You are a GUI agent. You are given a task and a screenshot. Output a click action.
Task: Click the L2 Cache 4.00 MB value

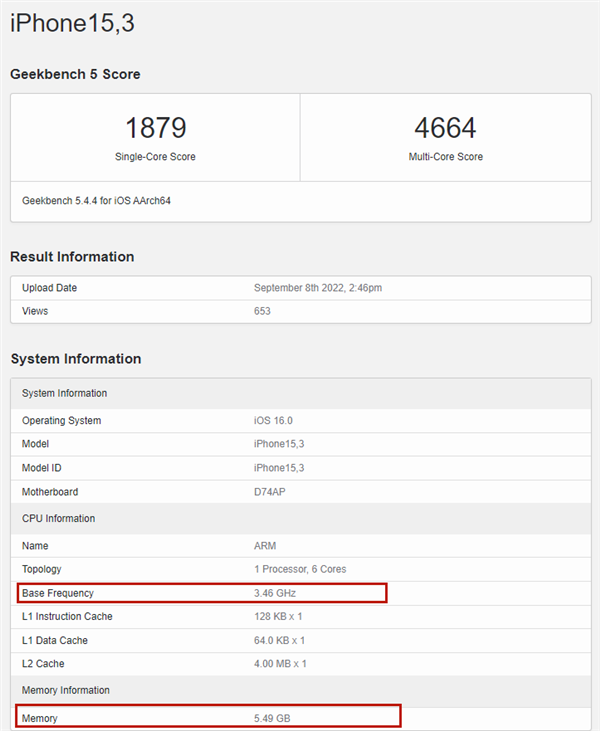[x=280, y=665]
